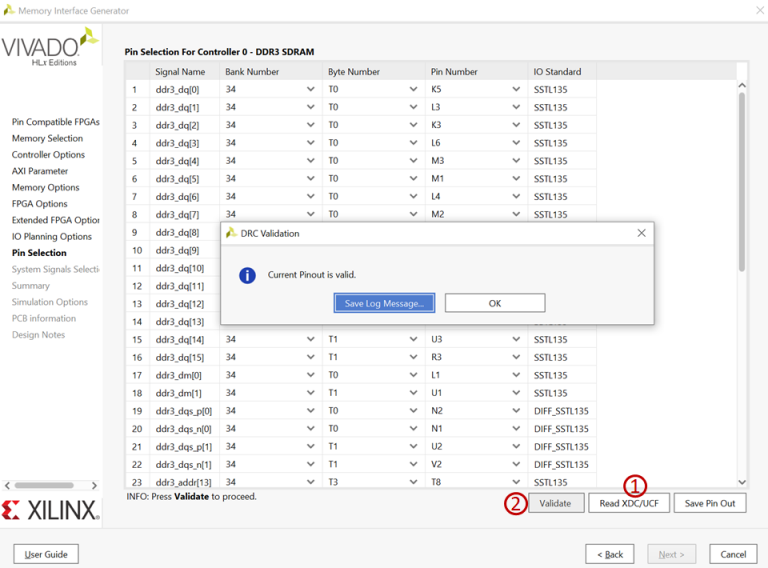Image resolution: width=768 pixels, height=568 pixels.
Task: Go to previous page with Back
Action: [609, 554]
